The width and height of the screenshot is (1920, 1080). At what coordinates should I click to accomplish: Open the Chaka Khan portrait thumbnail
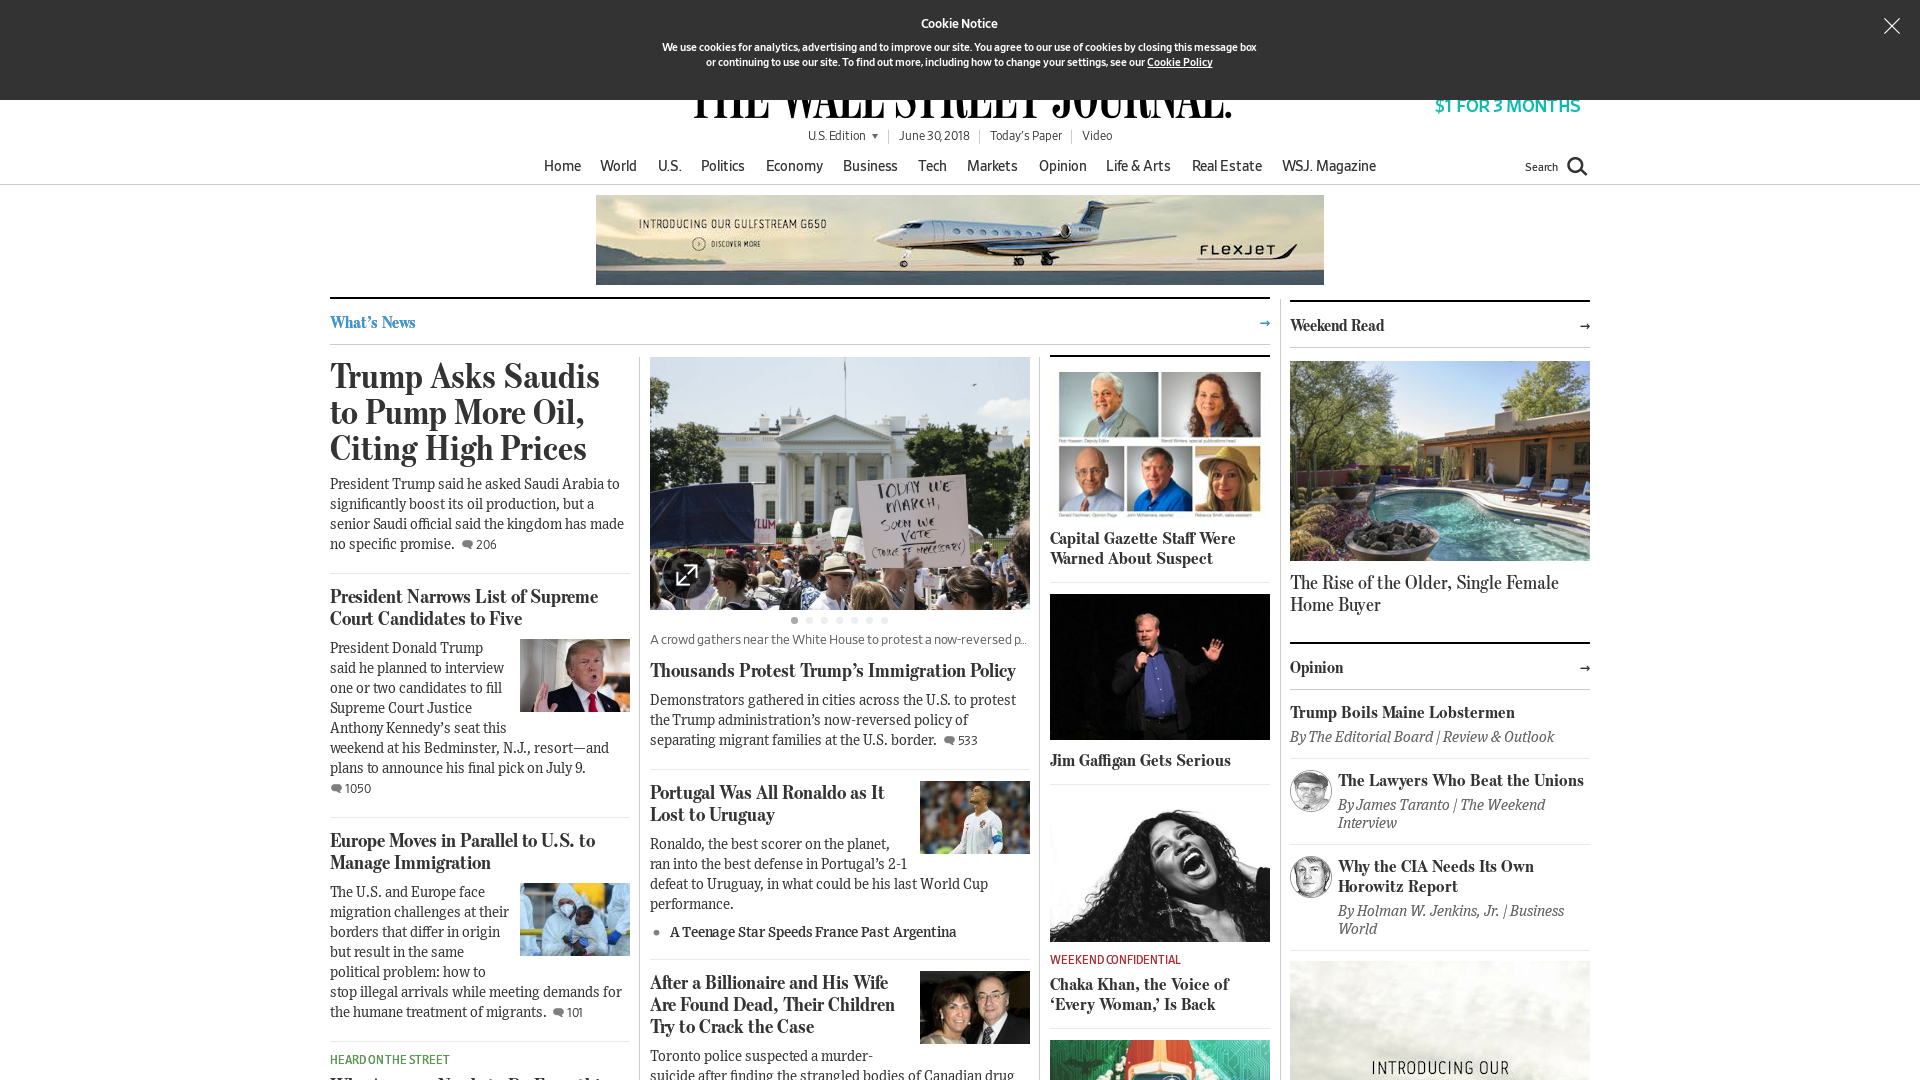pyautogui.click(x=1159, y=869)
